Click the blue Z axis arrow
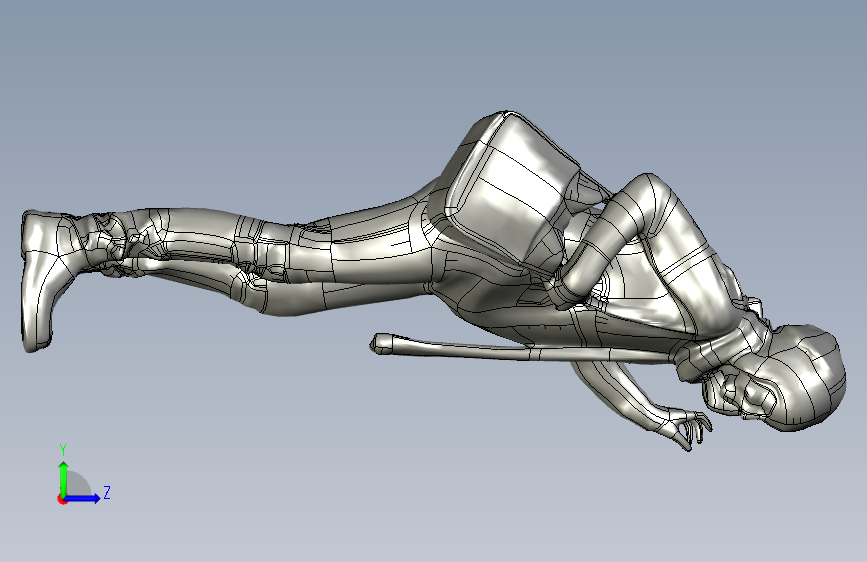The width and height of the screenshot is (867, 562). click(x=83, y=498)
